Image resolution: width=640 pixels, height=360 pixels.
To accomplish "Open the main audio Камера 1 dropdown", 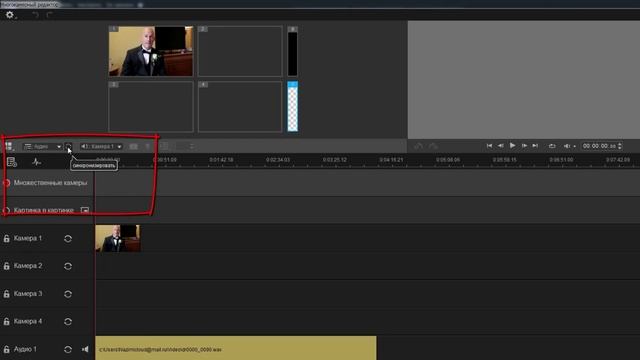I will coord(101,146).
